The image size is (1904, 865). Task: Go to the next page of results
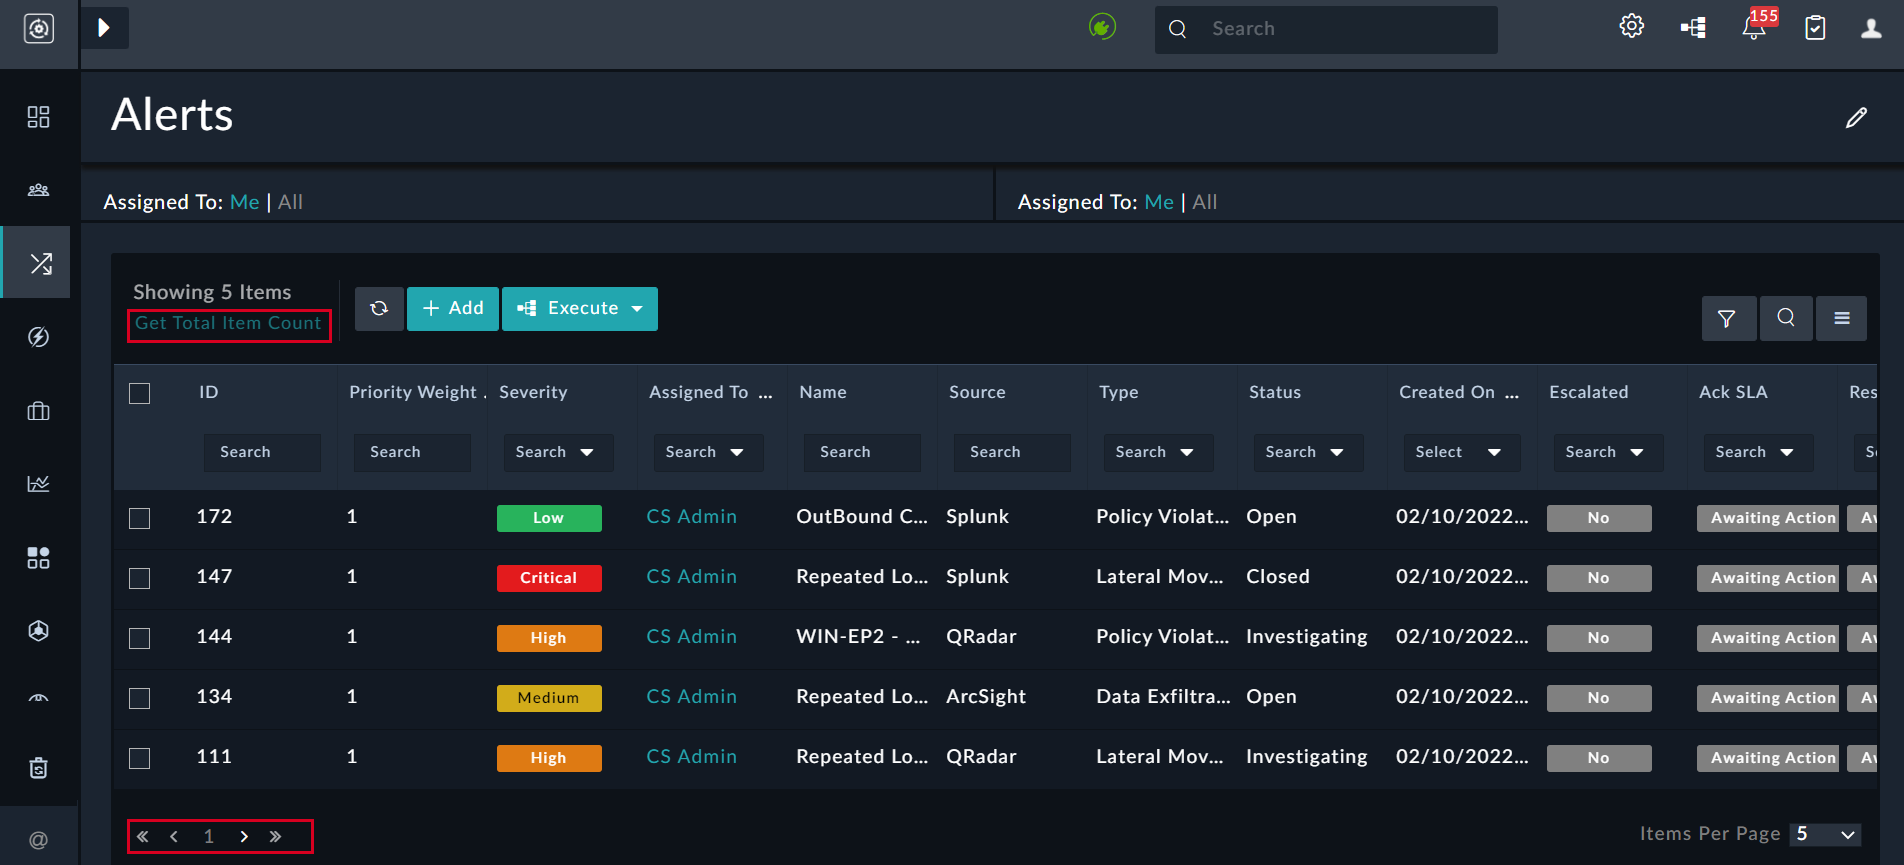click(244, 836)
